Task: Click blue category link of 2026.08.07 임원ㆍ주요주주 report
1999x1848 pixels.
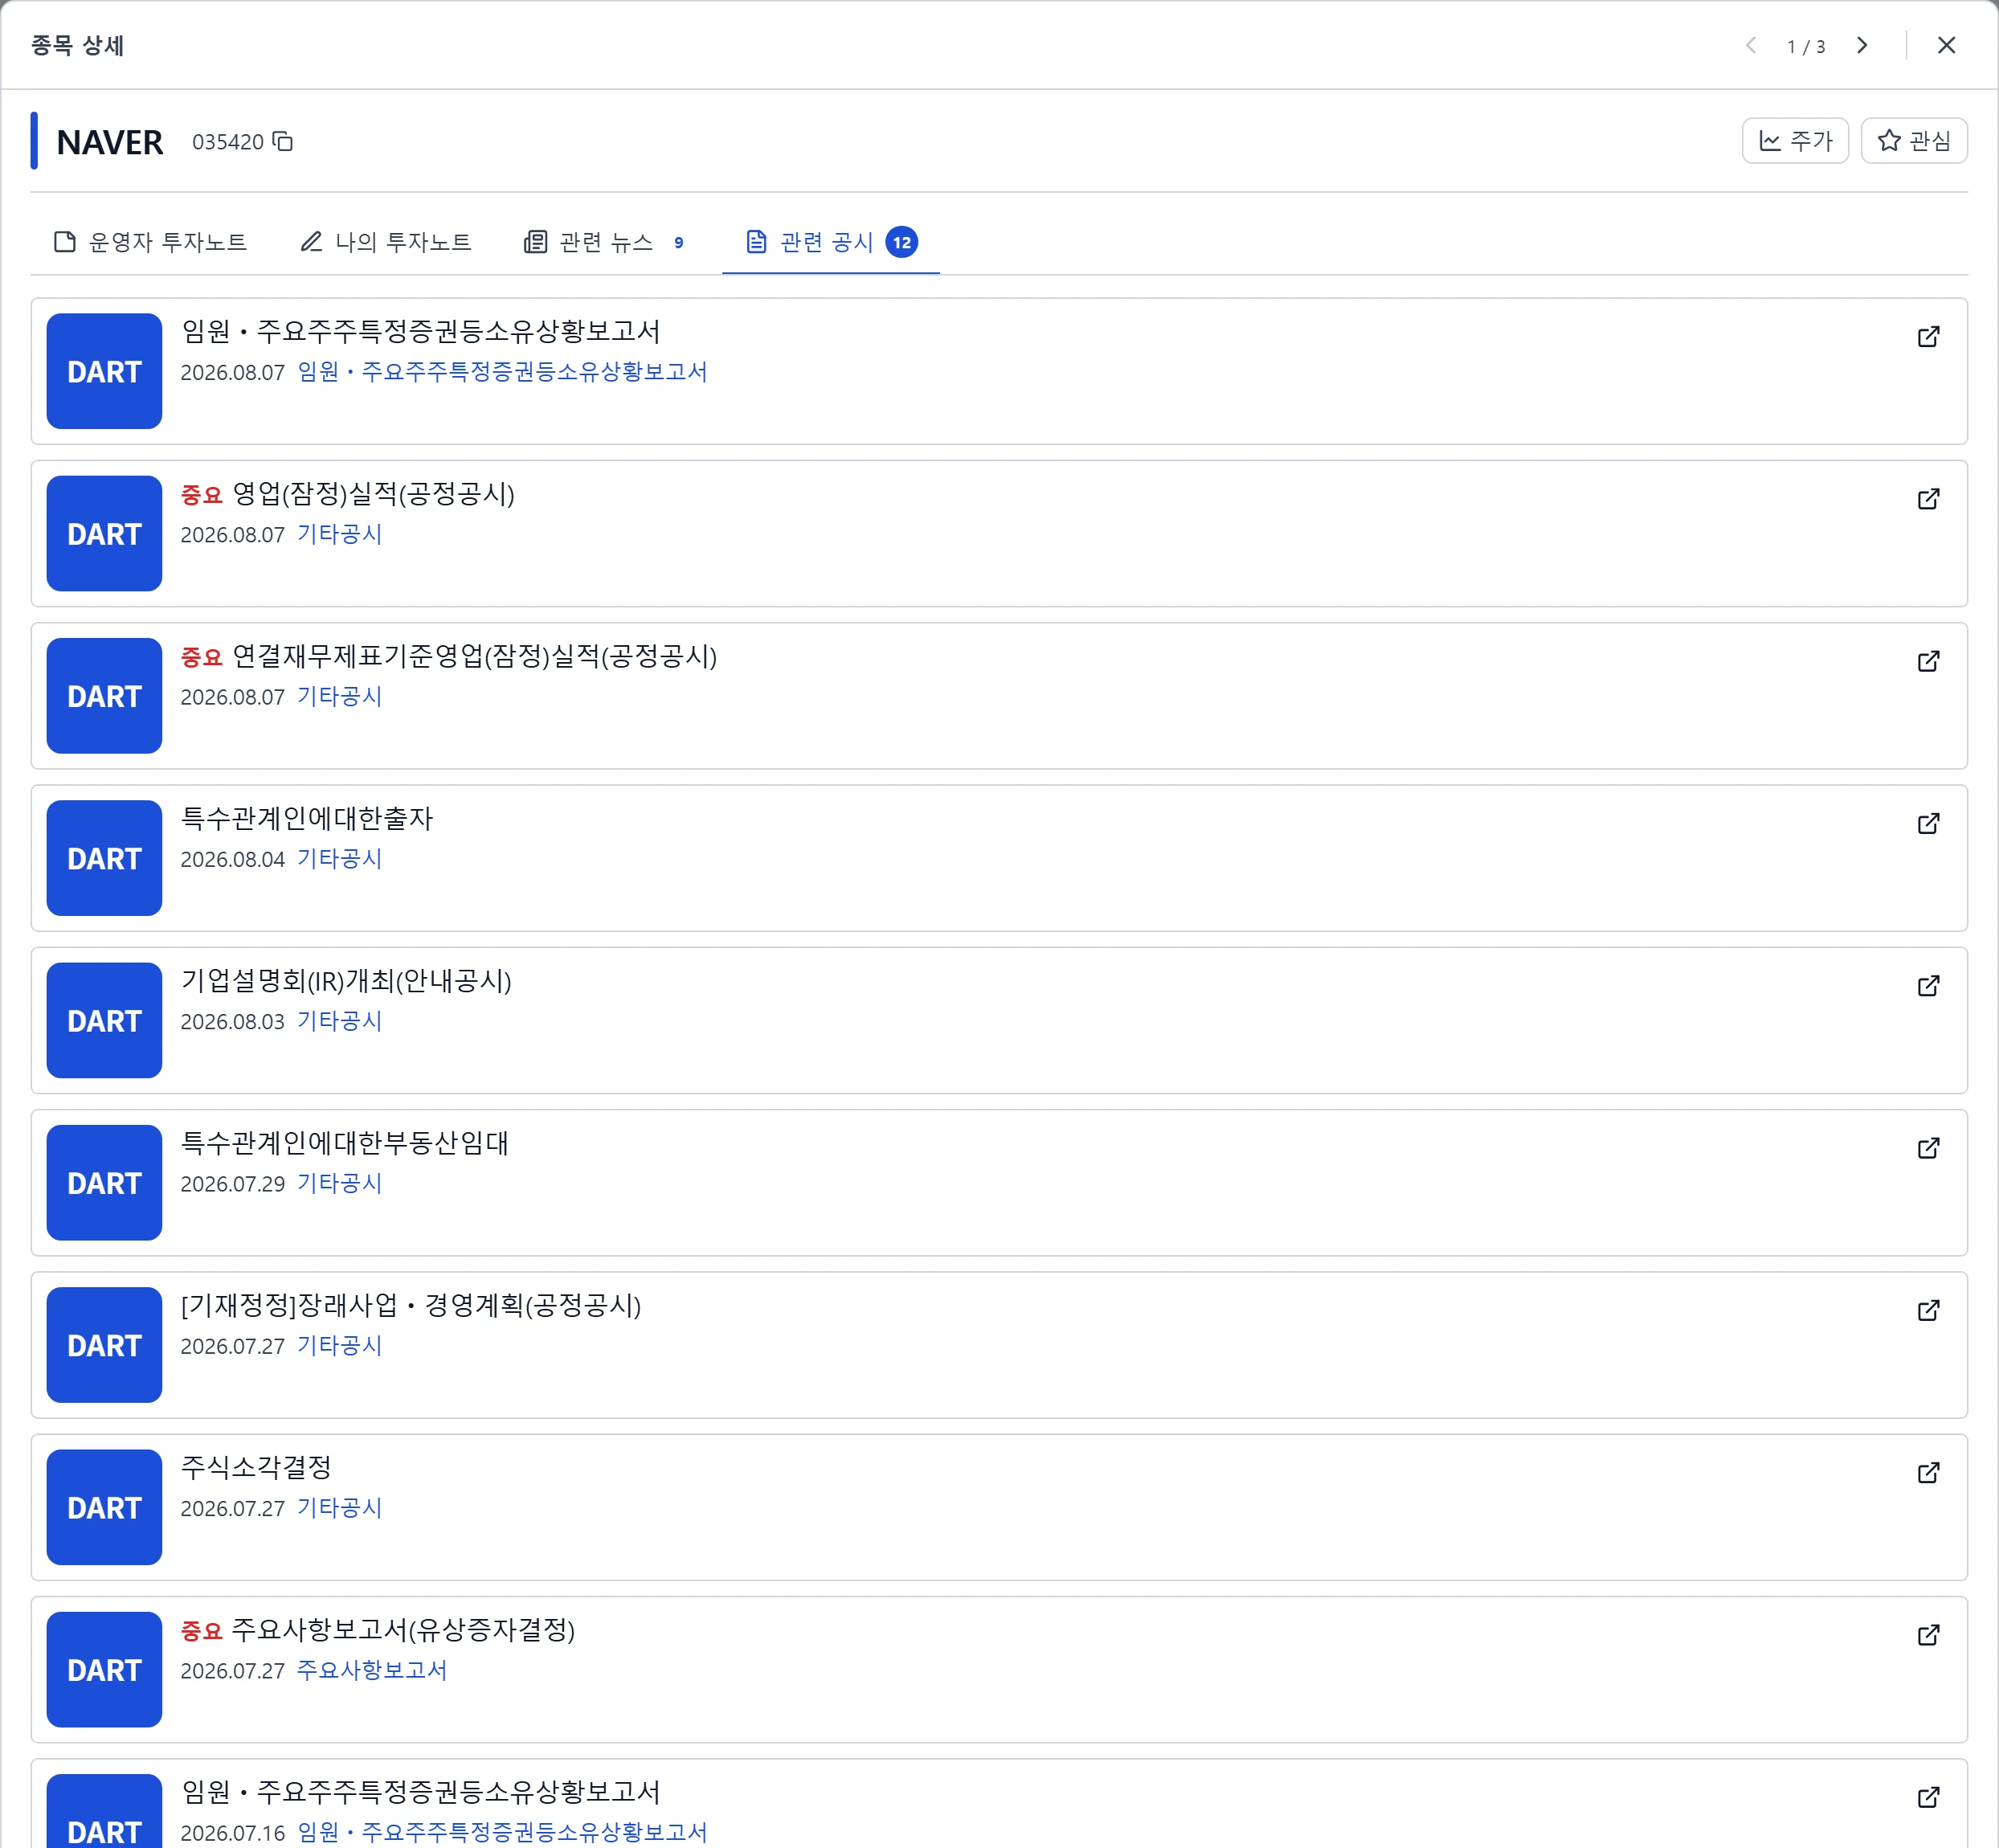Action: [x=502, y=372]
